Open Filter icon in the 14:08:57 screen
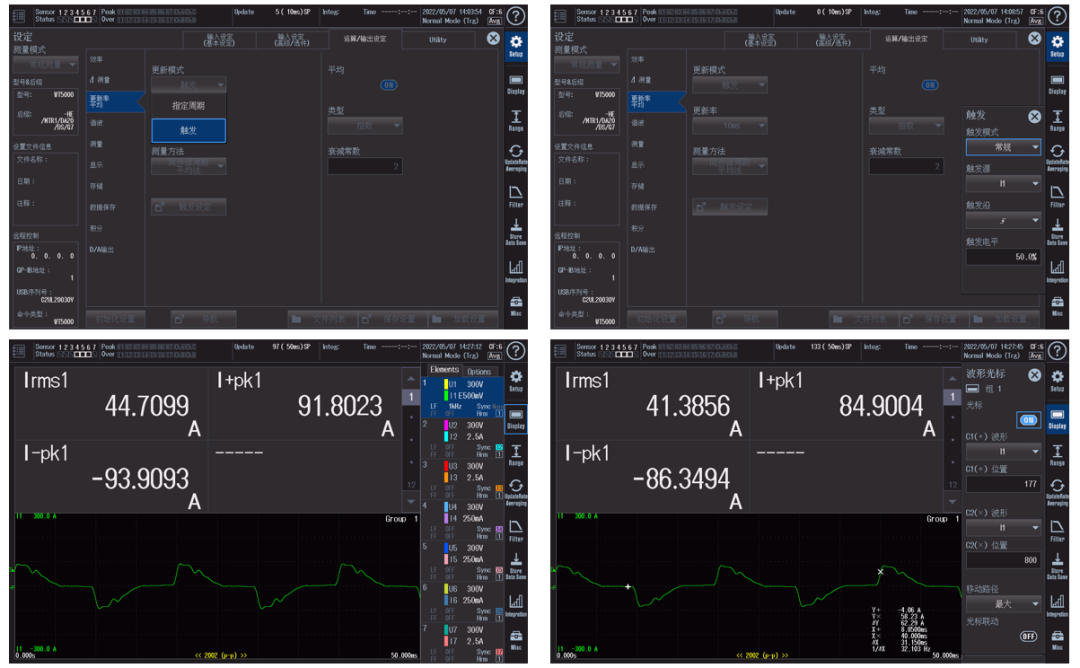 click(x=1057, y=196)
